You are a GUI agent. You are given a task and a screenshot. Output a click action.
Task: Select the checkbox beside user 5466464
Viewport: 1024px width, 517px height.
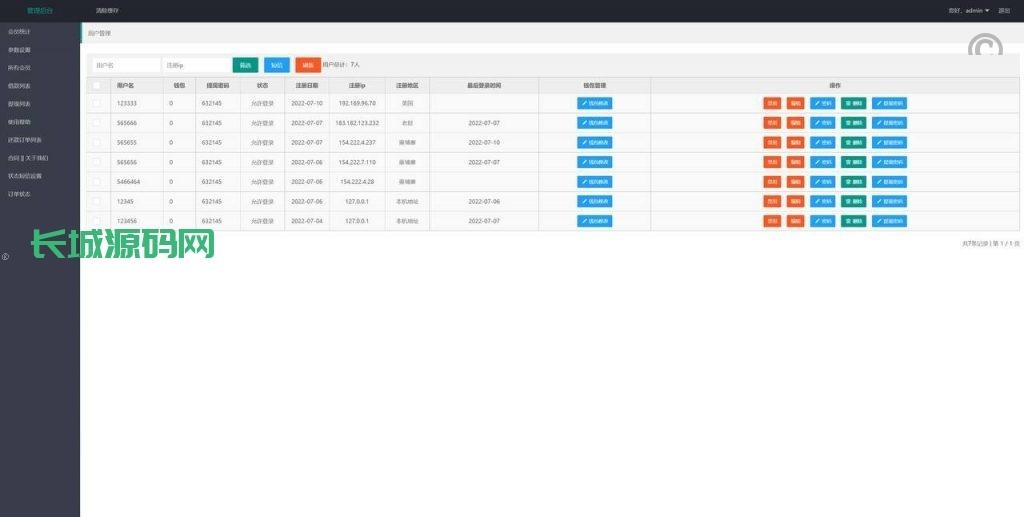[96, 182]
